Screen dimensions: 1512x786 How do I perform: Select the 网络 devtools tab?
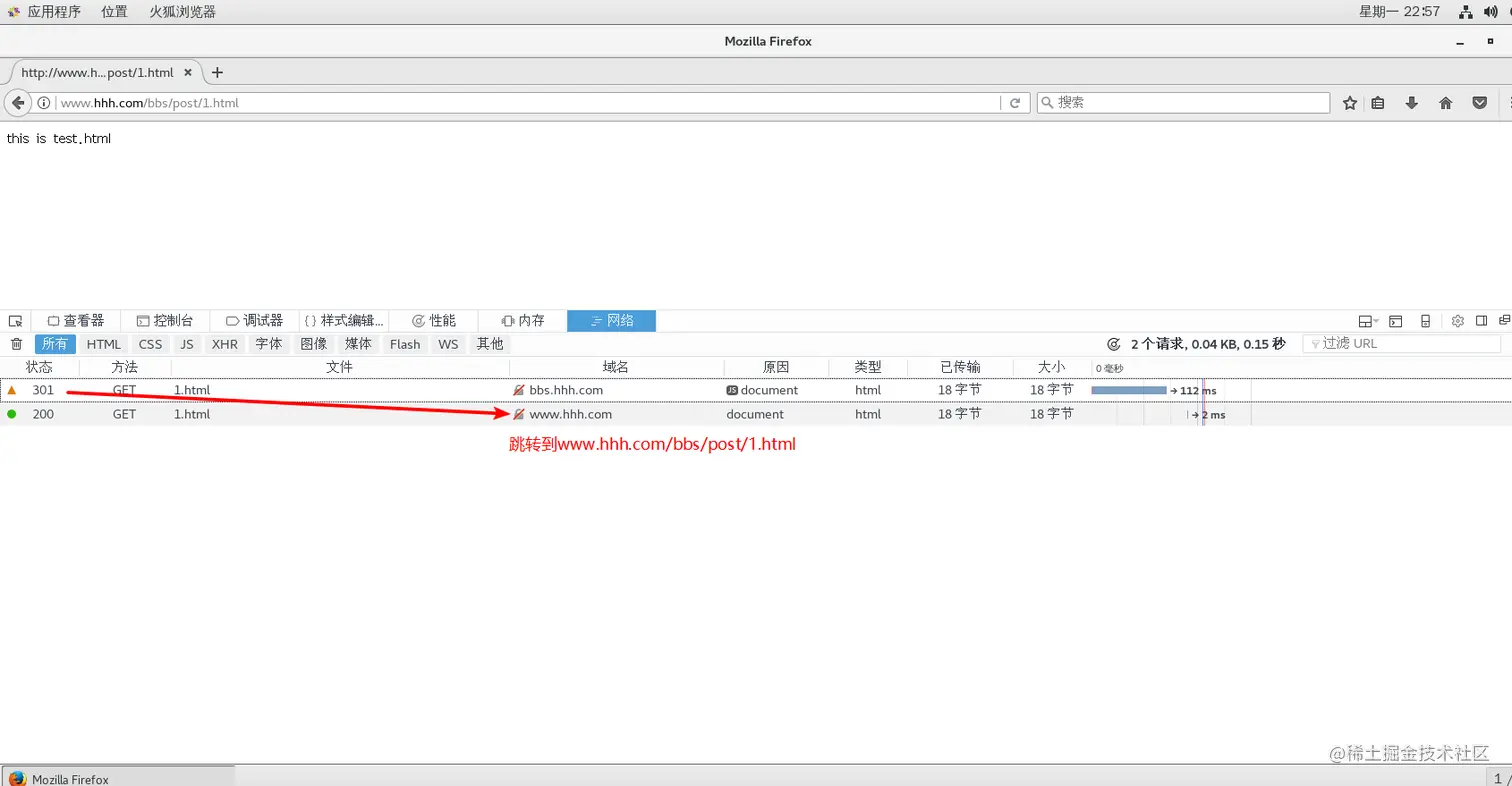(x=611, y=321)
